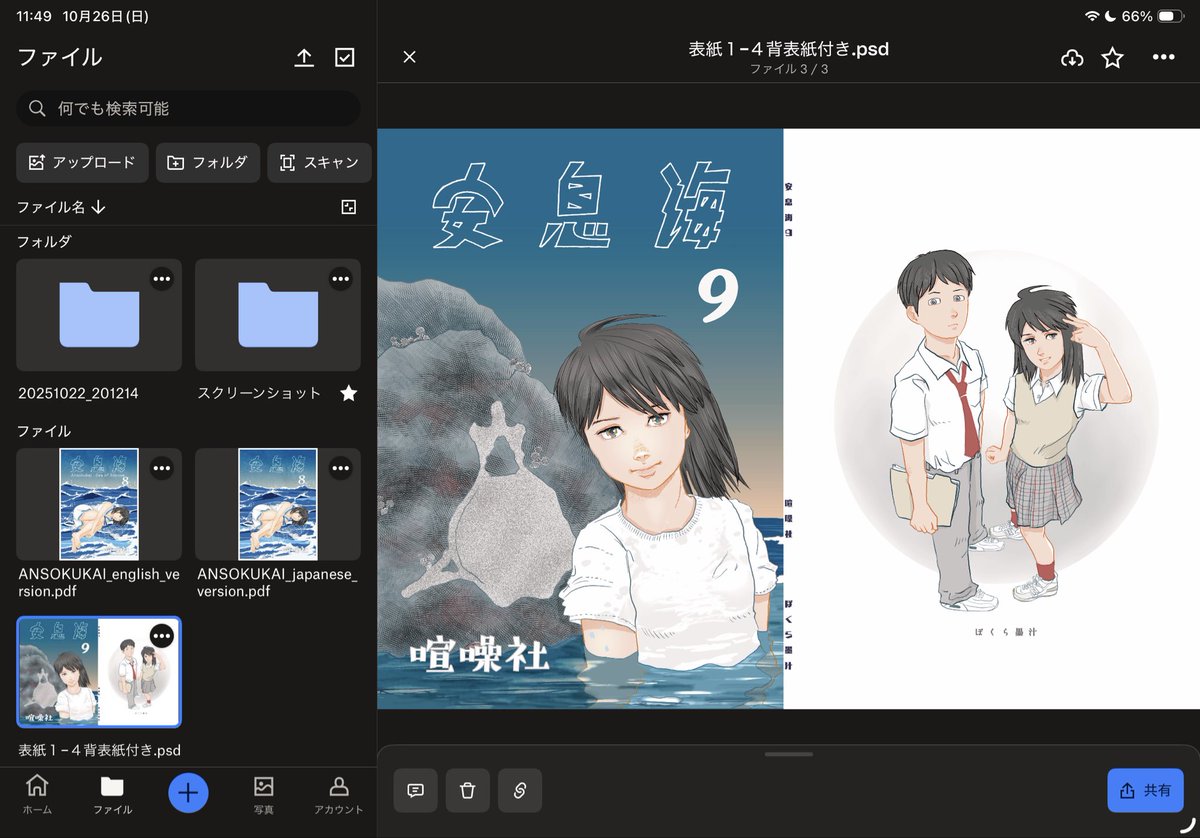Tap the upload arrow icon in header

pyautogui.click(x=304, y=58)
